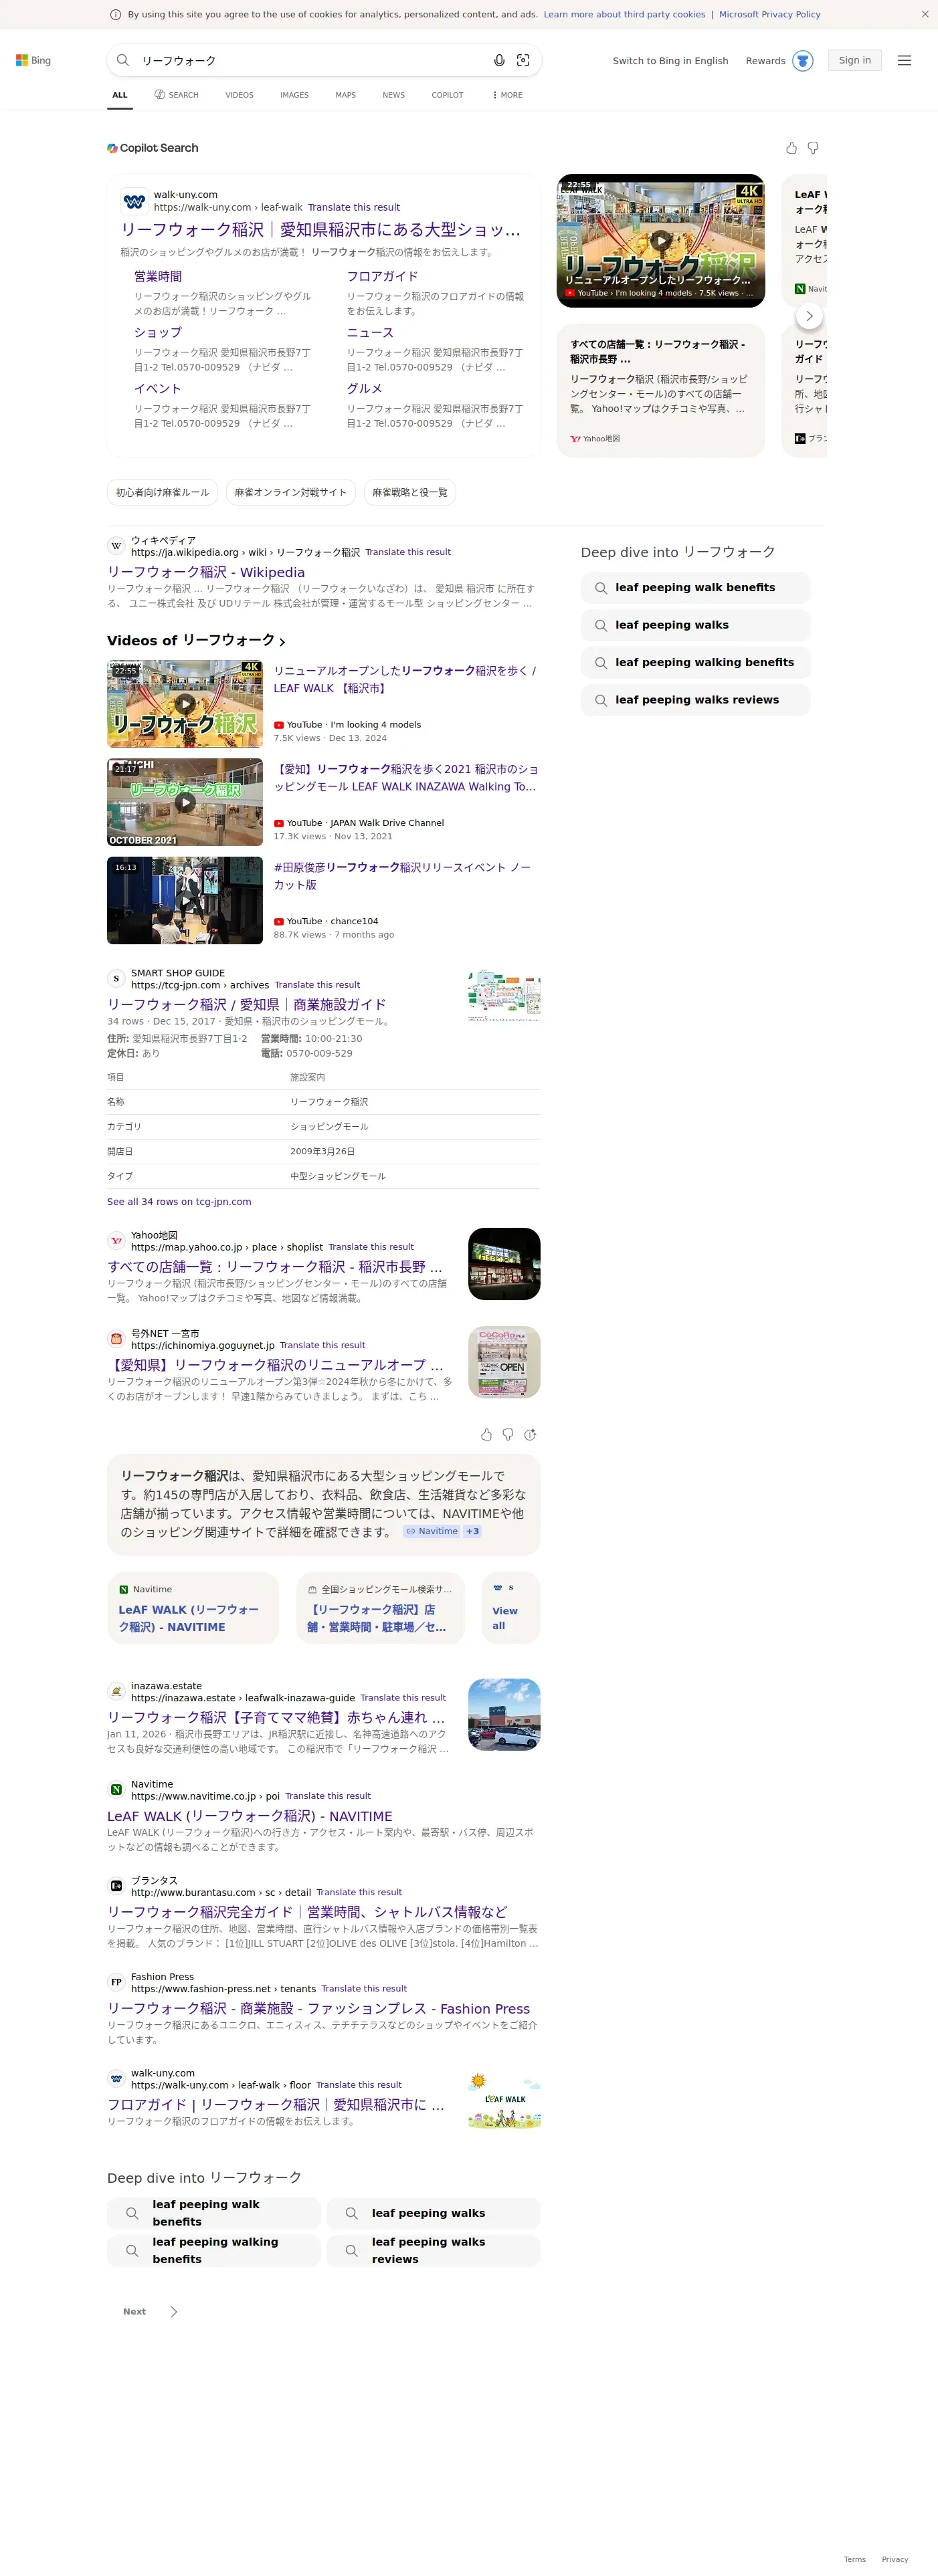This screenshot has width=938, height=2576.
Task: Show next cards in Copilot carousel
Action: (x=809, y=316)
